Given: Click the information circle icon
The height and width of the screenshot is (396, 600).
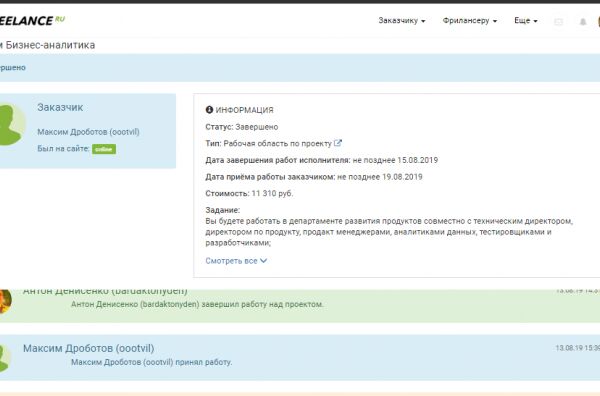Looking at the screenshot, I should point(209,110).
